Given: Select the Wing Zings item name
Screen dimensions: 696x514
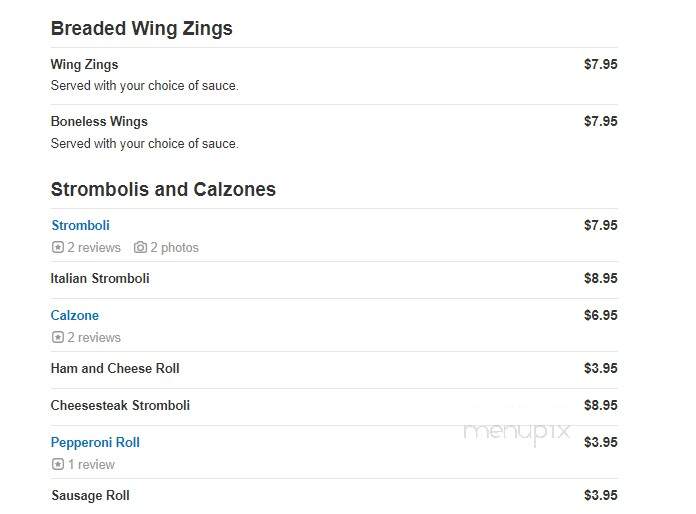Looking at the screenshot, I should [84, 64].
